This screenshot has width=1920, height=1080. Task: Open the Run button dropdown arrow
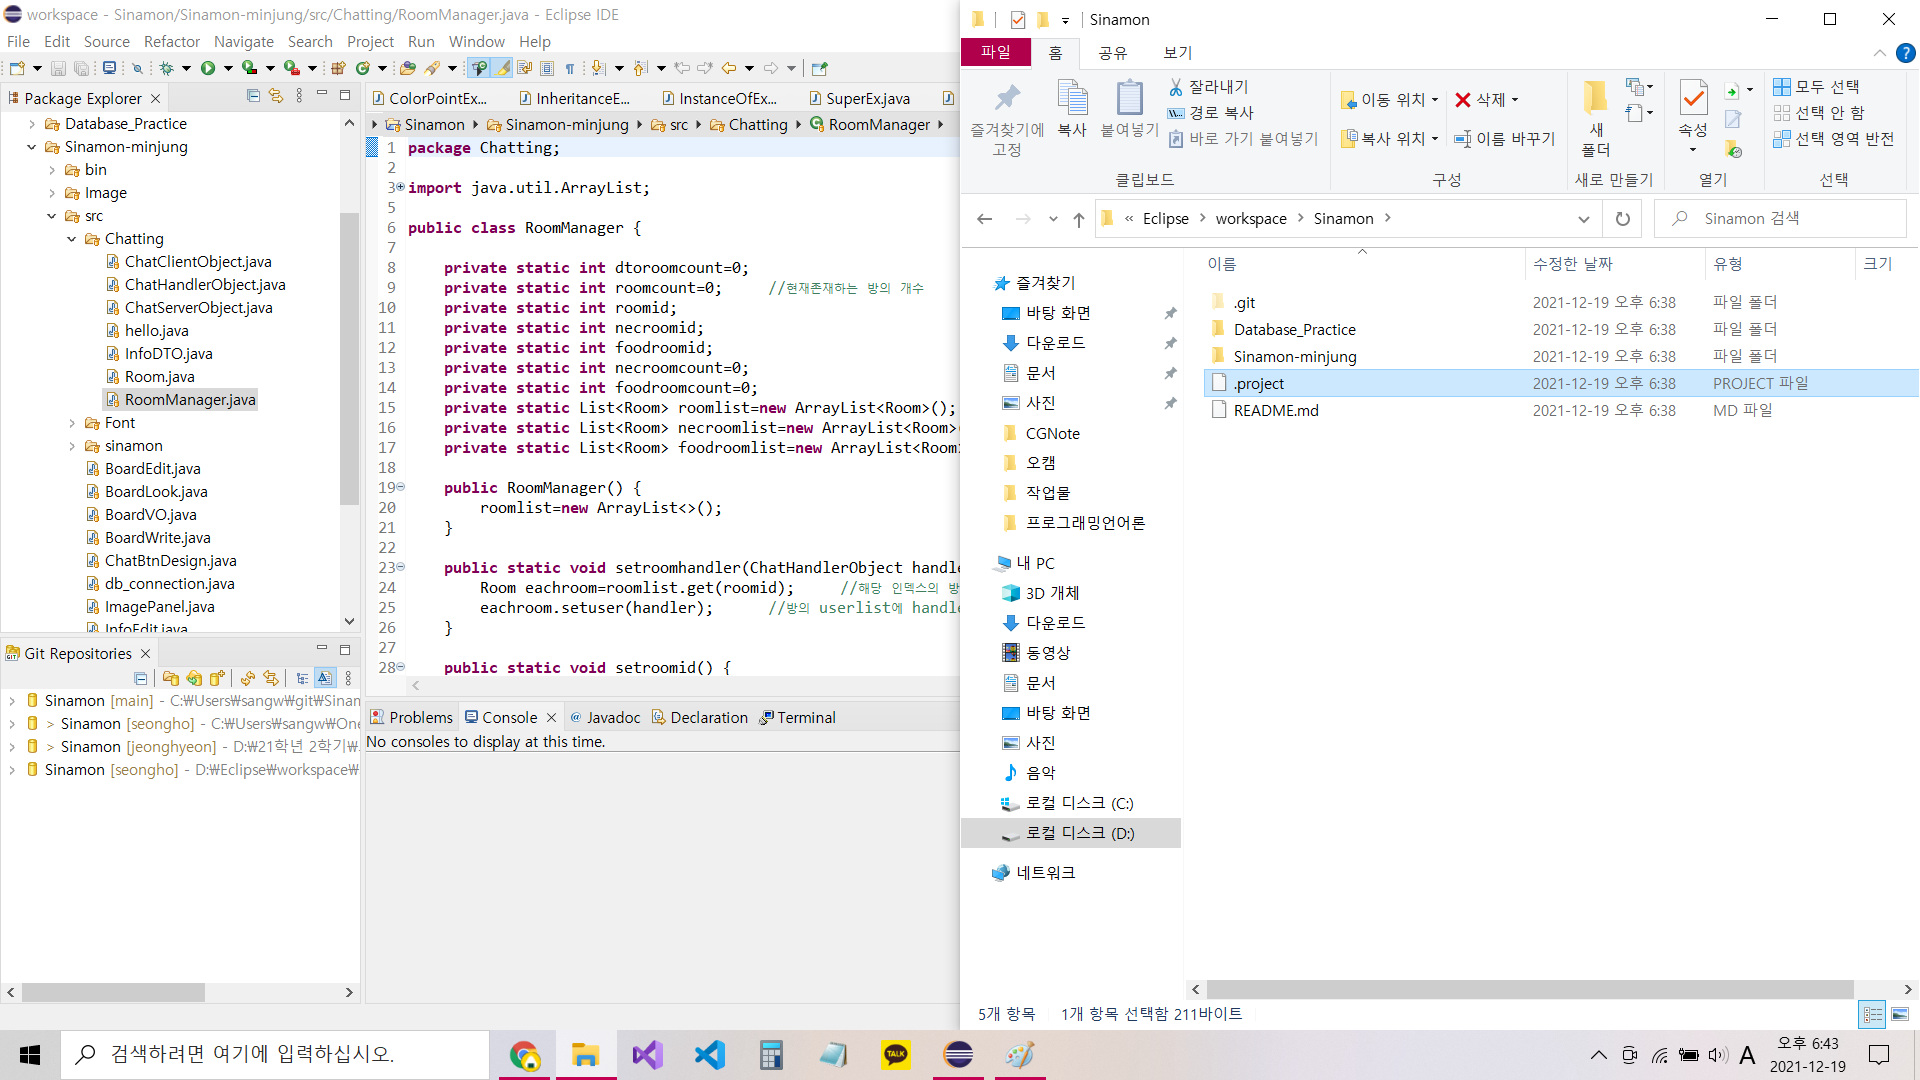(x=228, y=68)
